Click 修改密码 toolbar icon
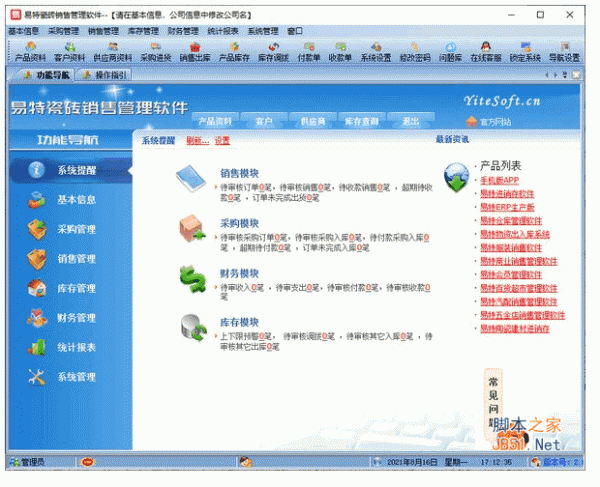Screen dimensions: 600x487 [x=415, y=52]
